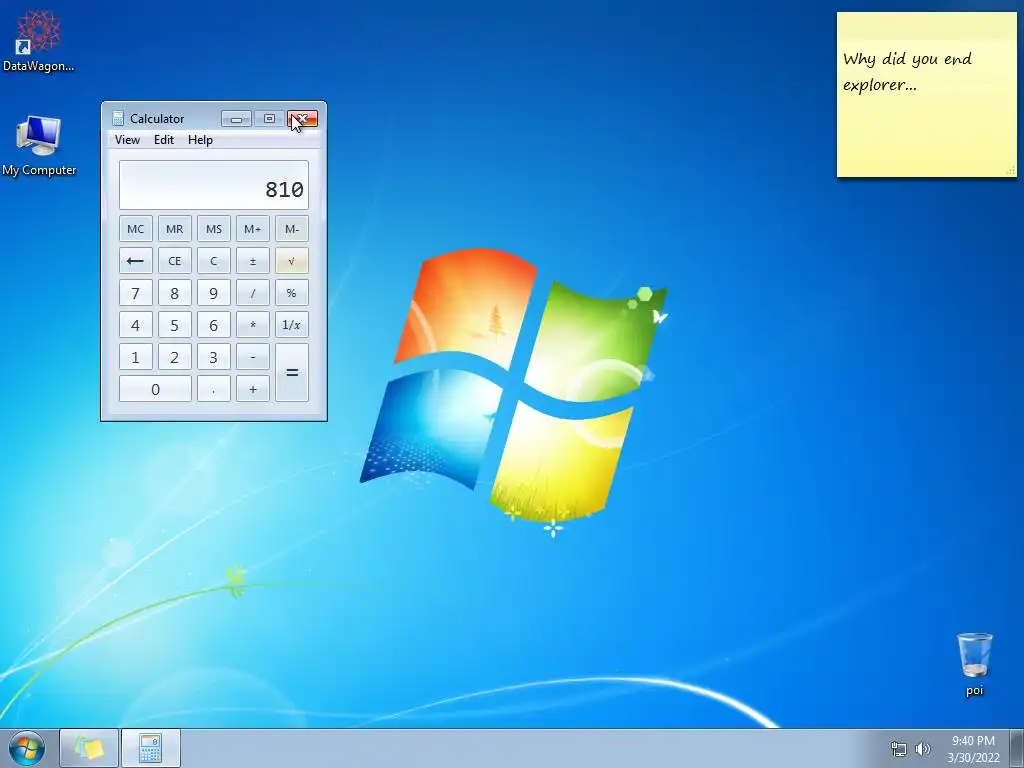Click the 2 digit button

point(174,357)
